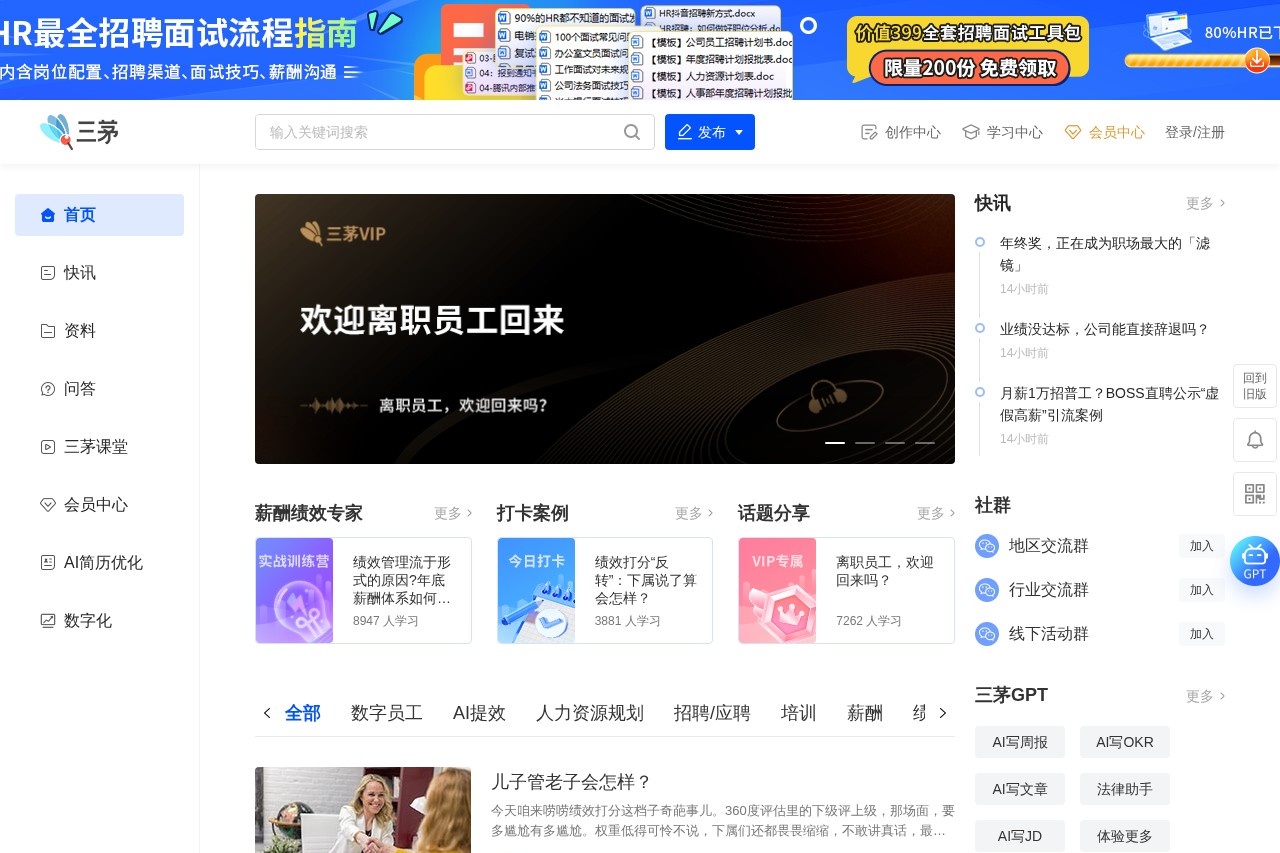Select the first carousel indicator dash
Image resolution: width=1280 pixels, height=853 pixels.
tap(835, 442)
